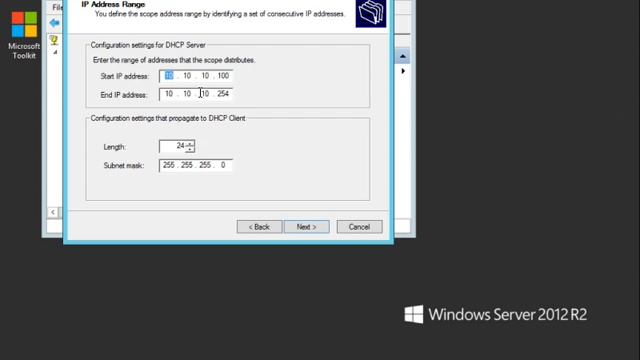Open the Microsoft Toolkit desktop shortcut
The image size is (640, 360).
coord(24,35)
